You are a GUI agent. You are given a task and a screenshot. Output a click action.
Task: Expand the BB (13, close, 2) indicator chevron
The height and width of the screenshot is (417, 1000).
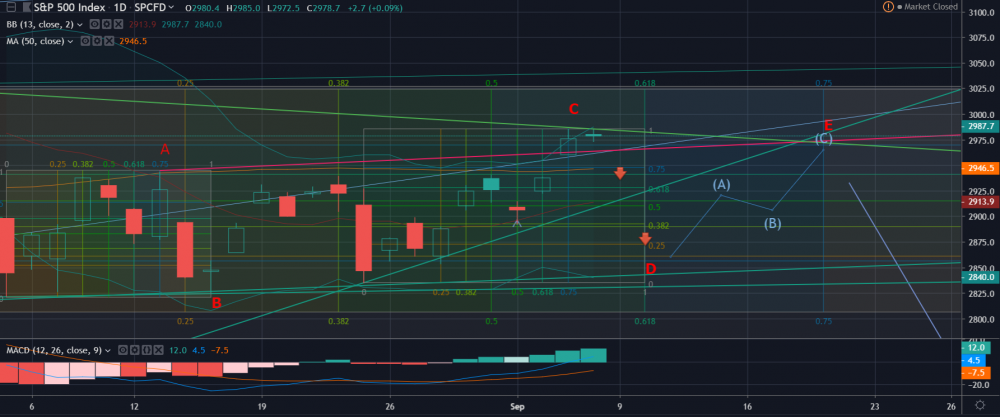click(x=80, y=24)
